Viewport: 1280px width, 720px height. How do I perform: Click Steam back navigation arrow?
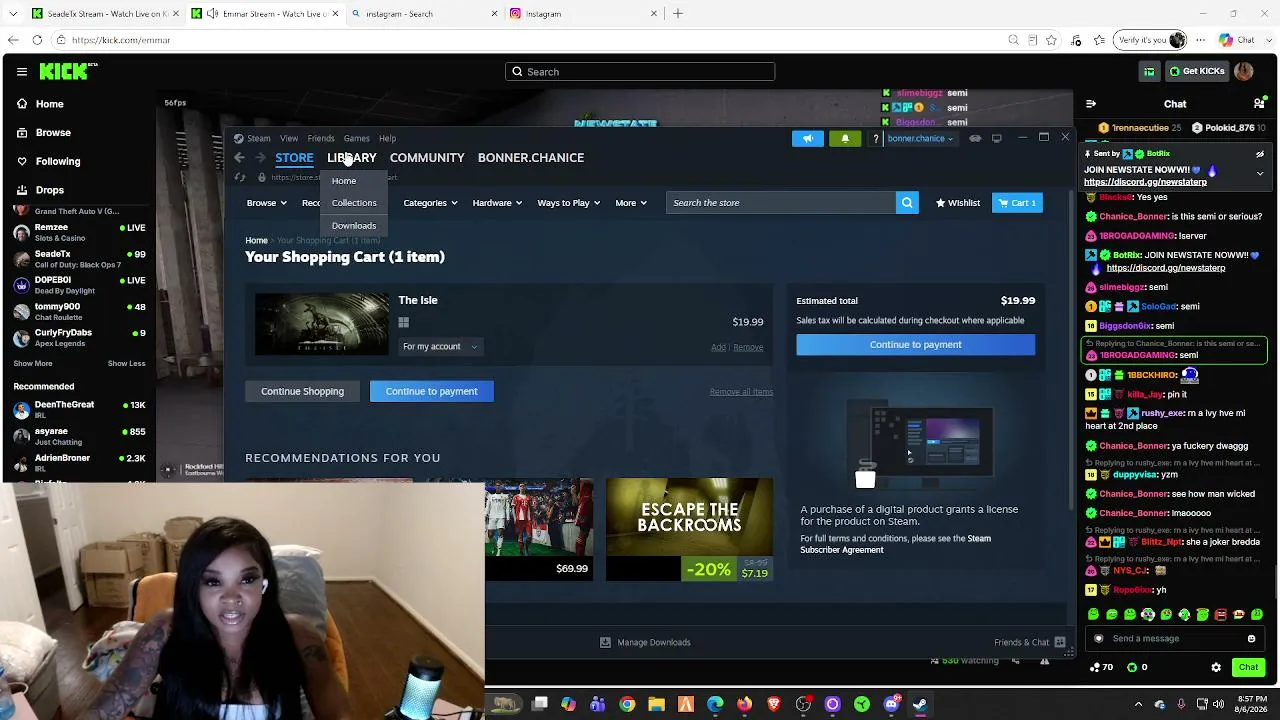pos(239,158)
